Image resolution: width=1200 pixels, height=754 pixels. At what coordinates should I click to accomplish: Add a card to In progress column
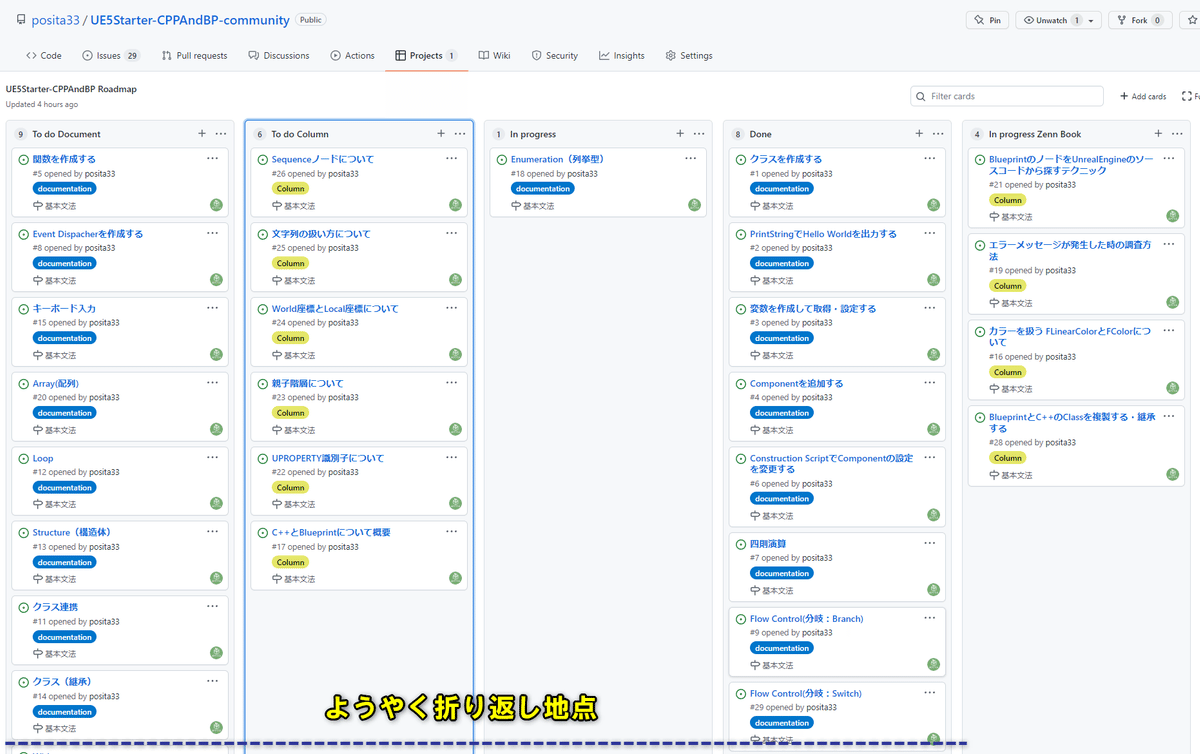(680, 134)
